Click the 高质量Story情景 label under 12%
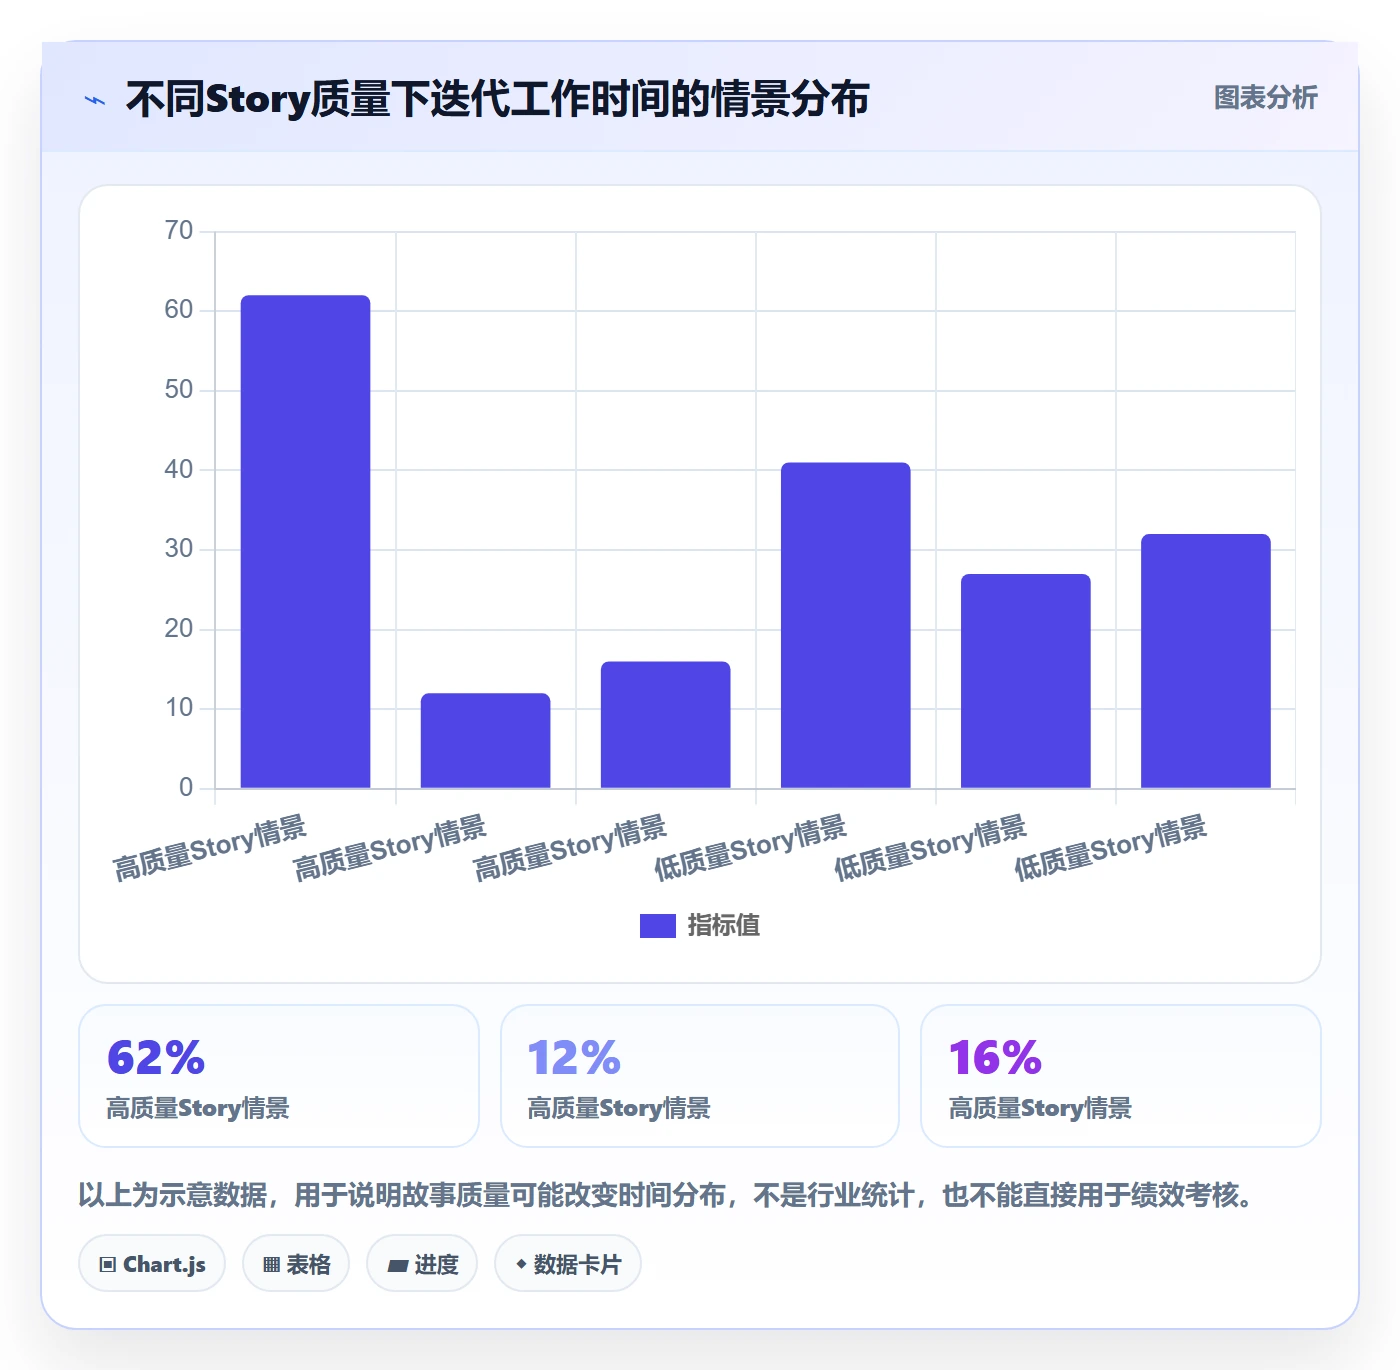This screenshot has width=1400, height=1370. [619, 1108]
